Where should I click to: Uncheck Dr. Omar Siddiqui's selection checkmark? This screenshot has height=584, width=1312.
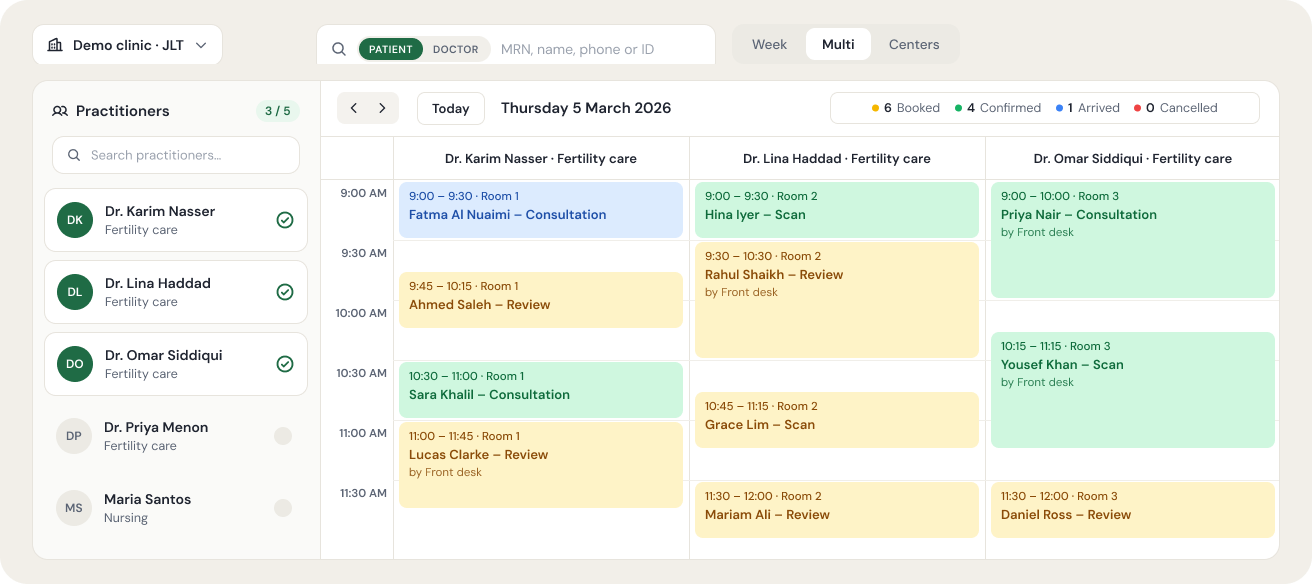pyautogui.click(x=285, y=364)
